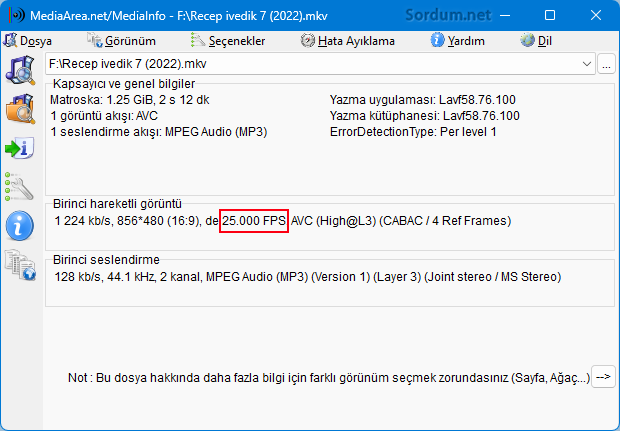Click the Export green arrow icon
620x431 pixels.
[x=20, y=148]
